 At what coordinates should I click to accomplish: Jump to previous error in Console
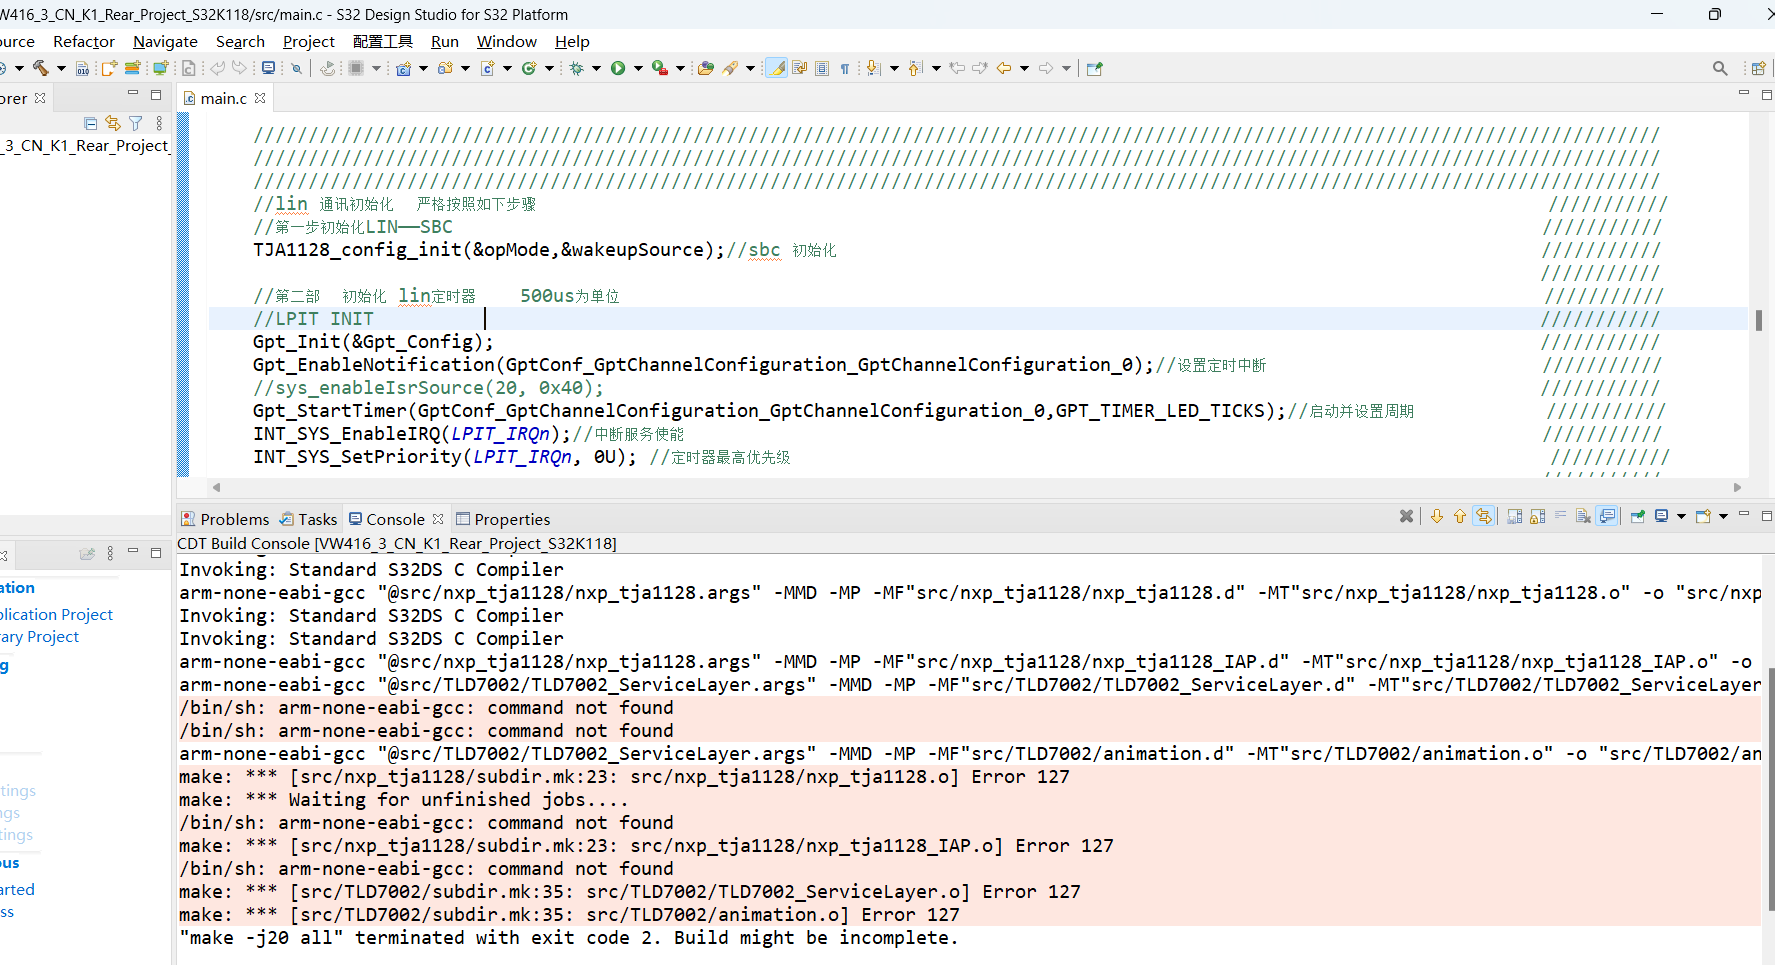pyautogui.click(x=1460, y=516)
